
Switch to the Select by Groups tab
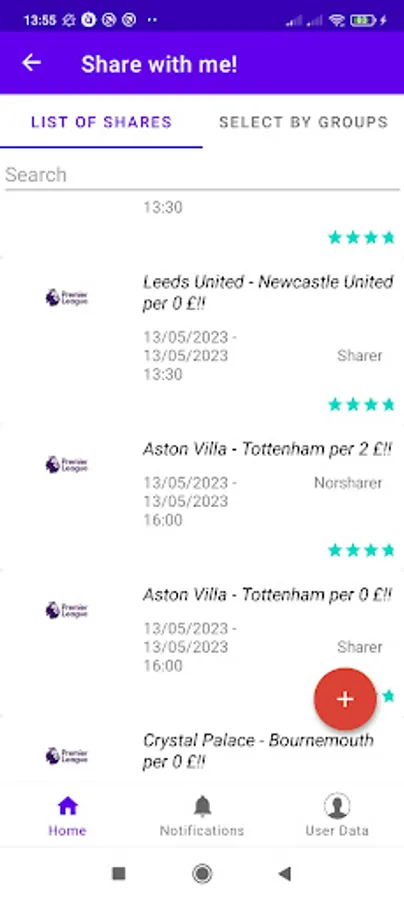303,122
